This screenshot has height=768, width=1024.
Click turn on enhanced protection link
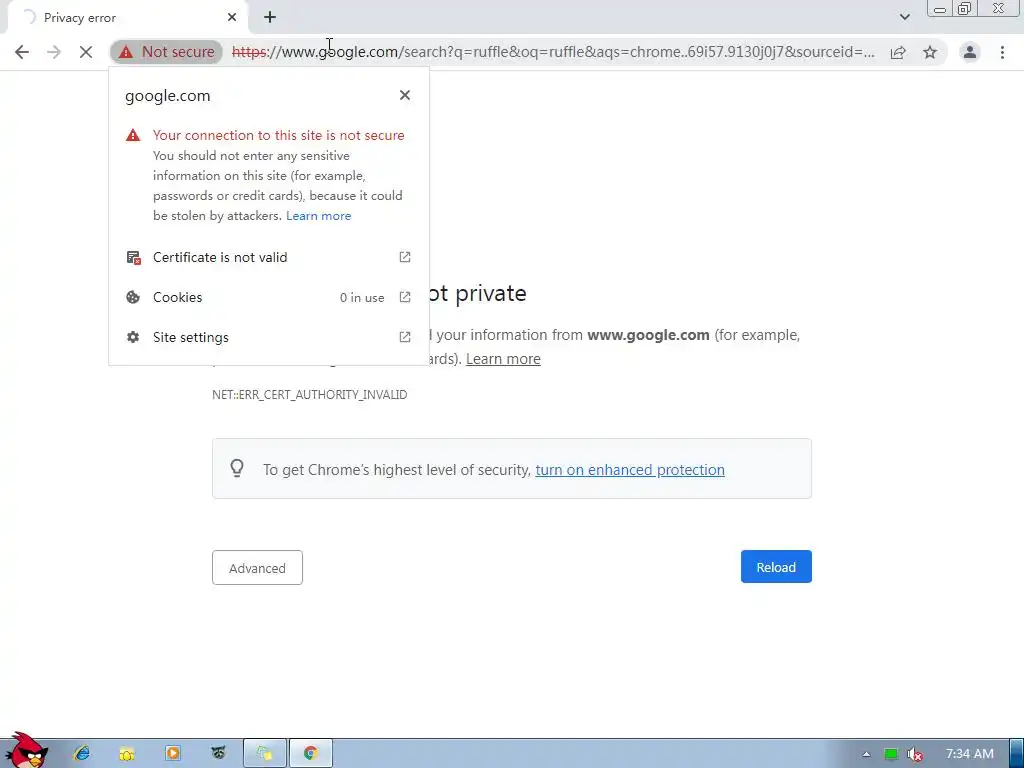[630, 470]
